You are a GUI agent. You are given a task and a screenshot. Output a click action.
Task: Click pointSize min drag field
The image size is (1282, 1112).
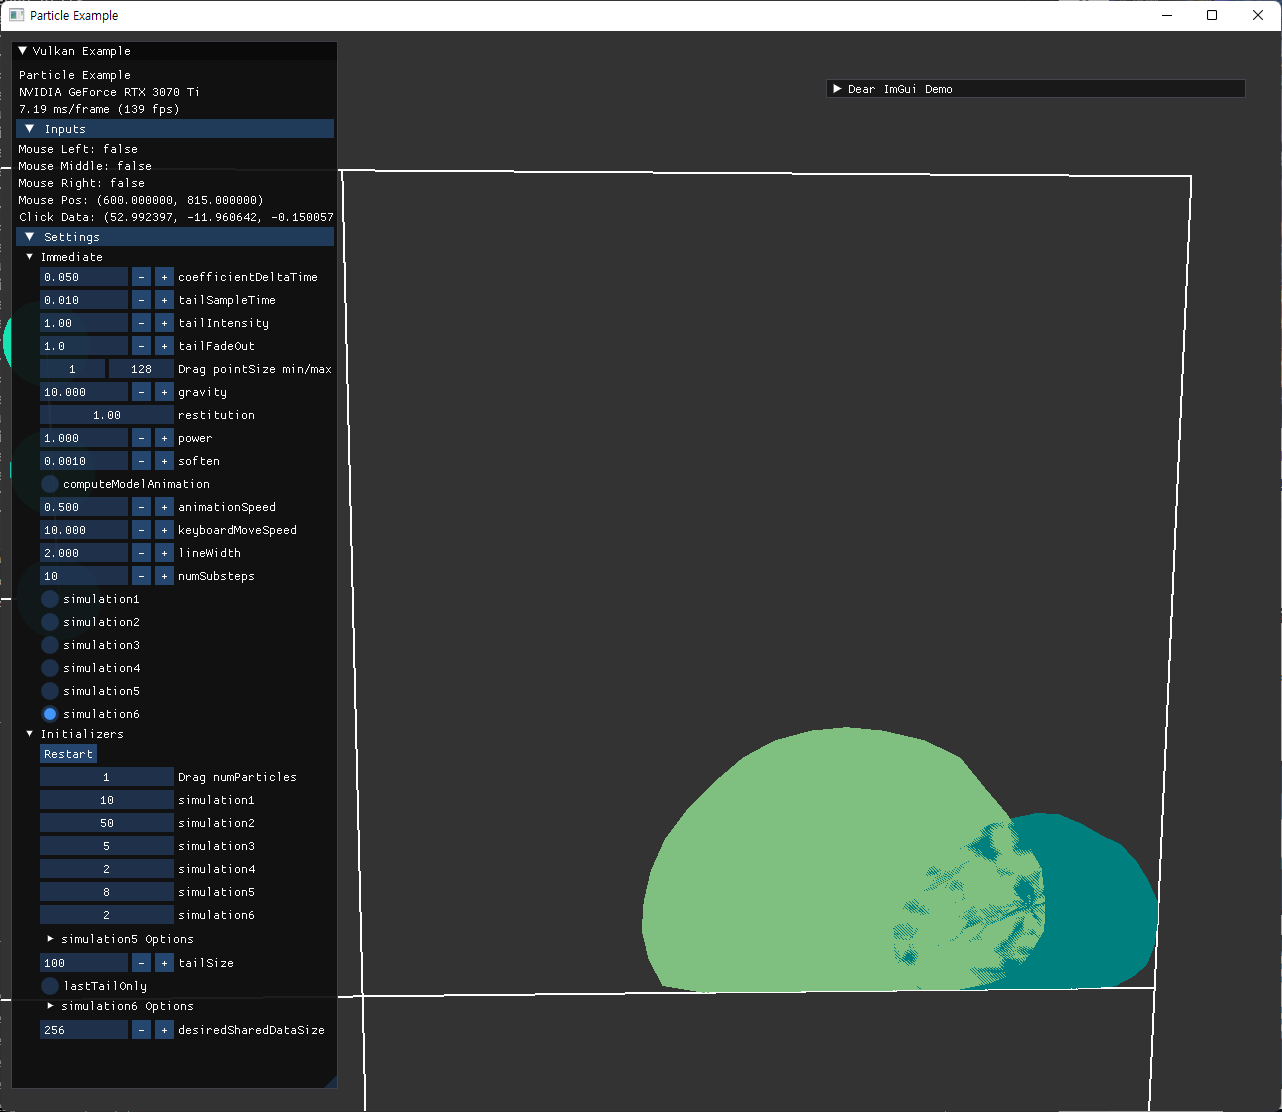(x=72, y=369)
